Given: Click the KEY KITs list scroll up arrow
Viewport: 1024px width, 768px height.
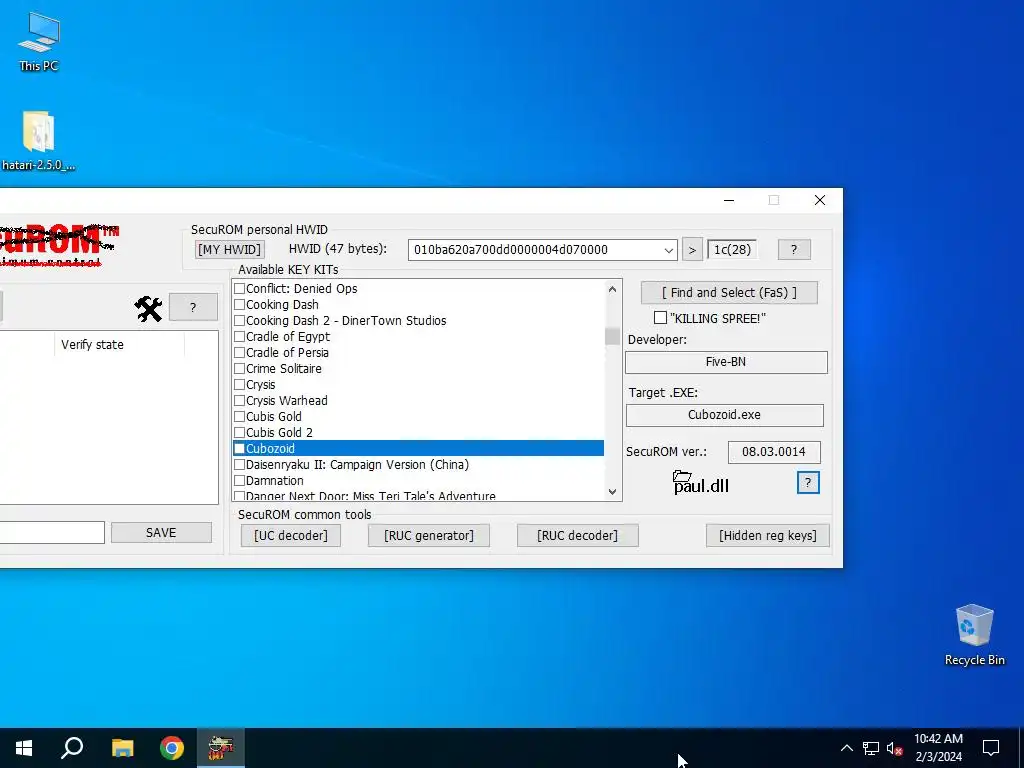Looking at the screenshot, I should [612, 289].
